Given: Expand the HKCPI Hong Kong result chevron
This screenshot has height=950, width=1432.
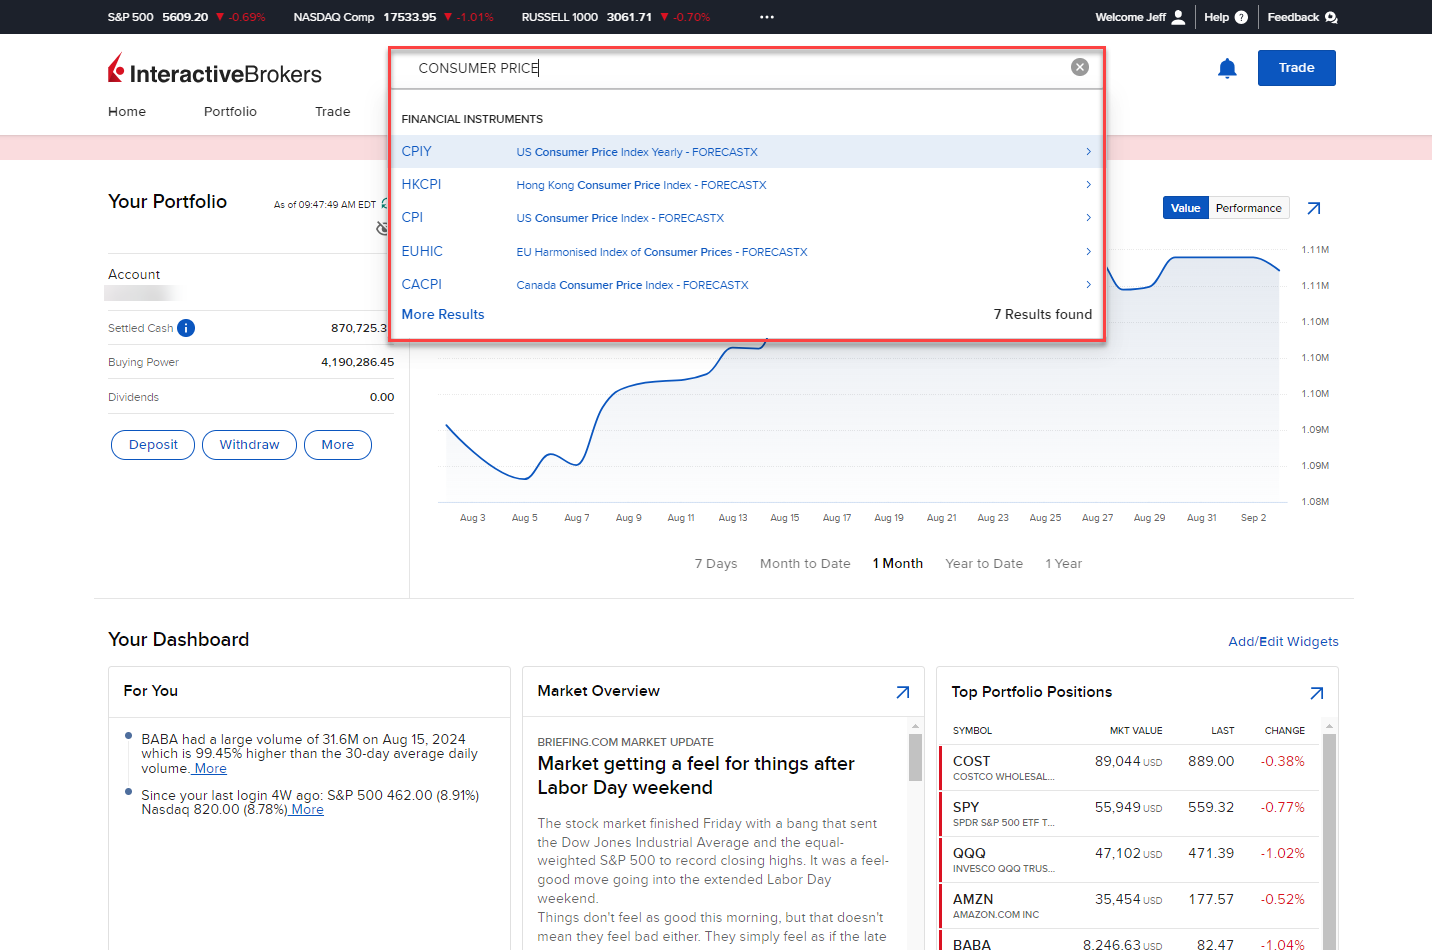Looking at the screenshot, I should 1087,184.
